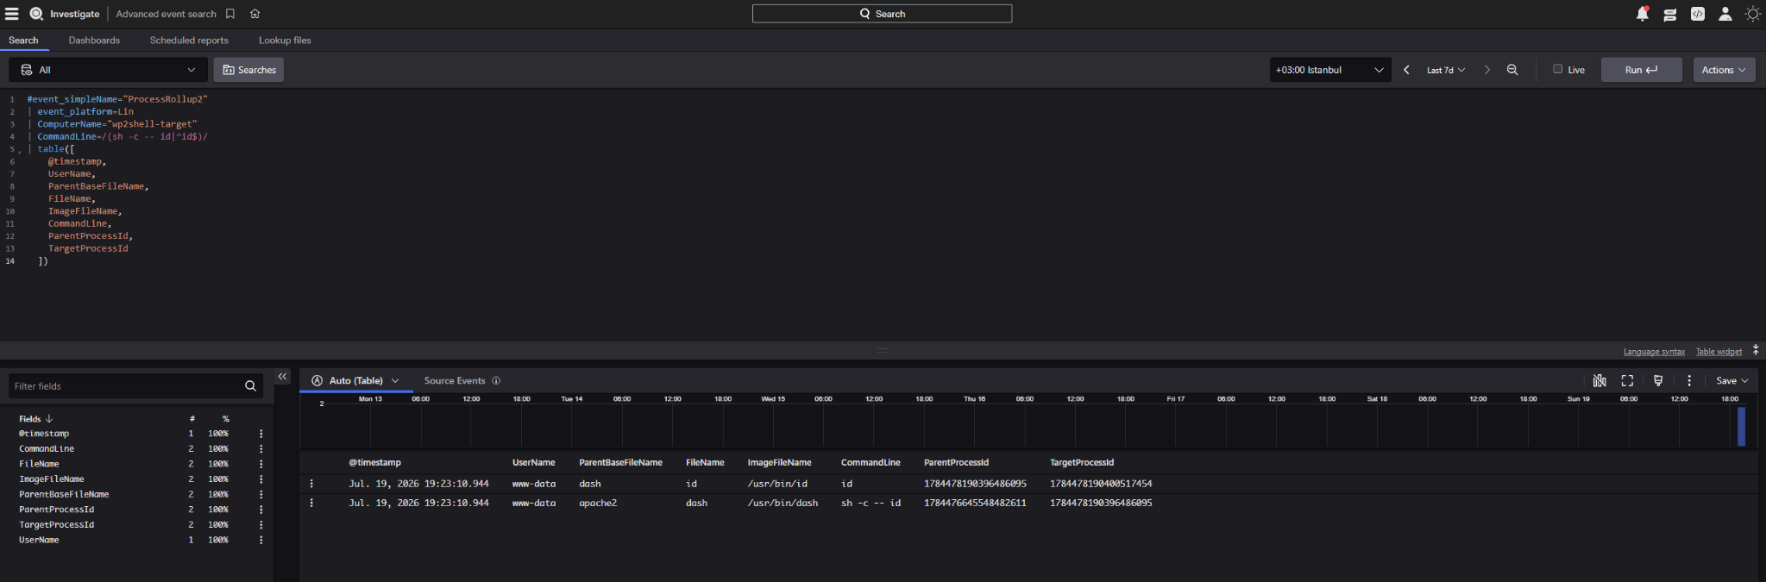The width and height of the screenshot is (1766, 582).
Task: Open the chat messages icon in header
Action: click(1670, 14)
